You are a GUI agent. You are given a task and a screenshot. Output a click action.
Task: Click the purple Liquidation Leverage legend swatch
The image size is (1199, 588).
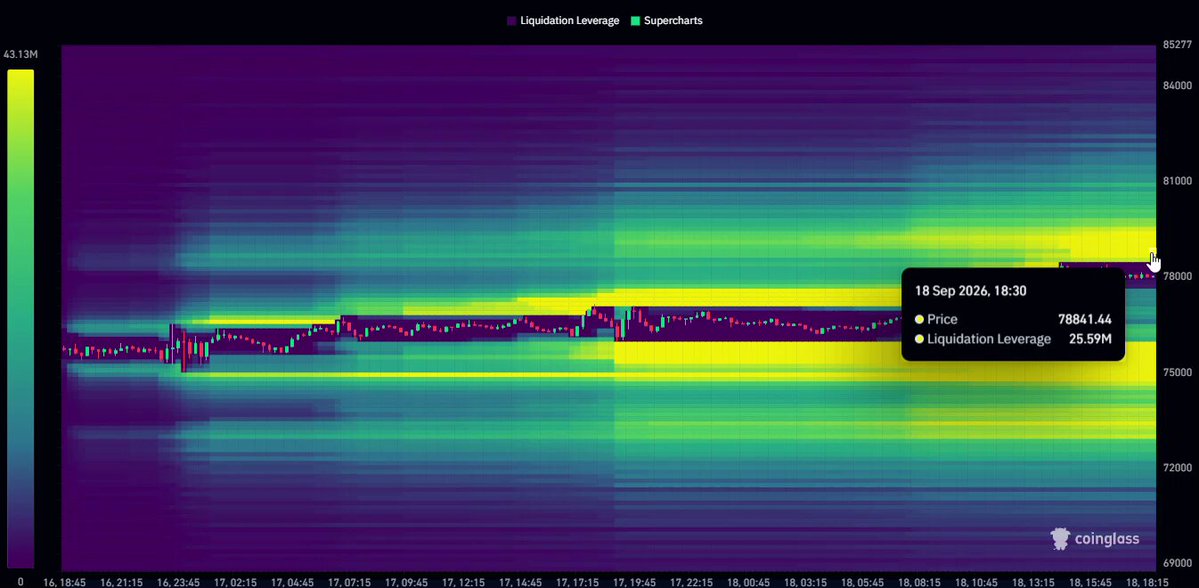click(x=512, y=21)
